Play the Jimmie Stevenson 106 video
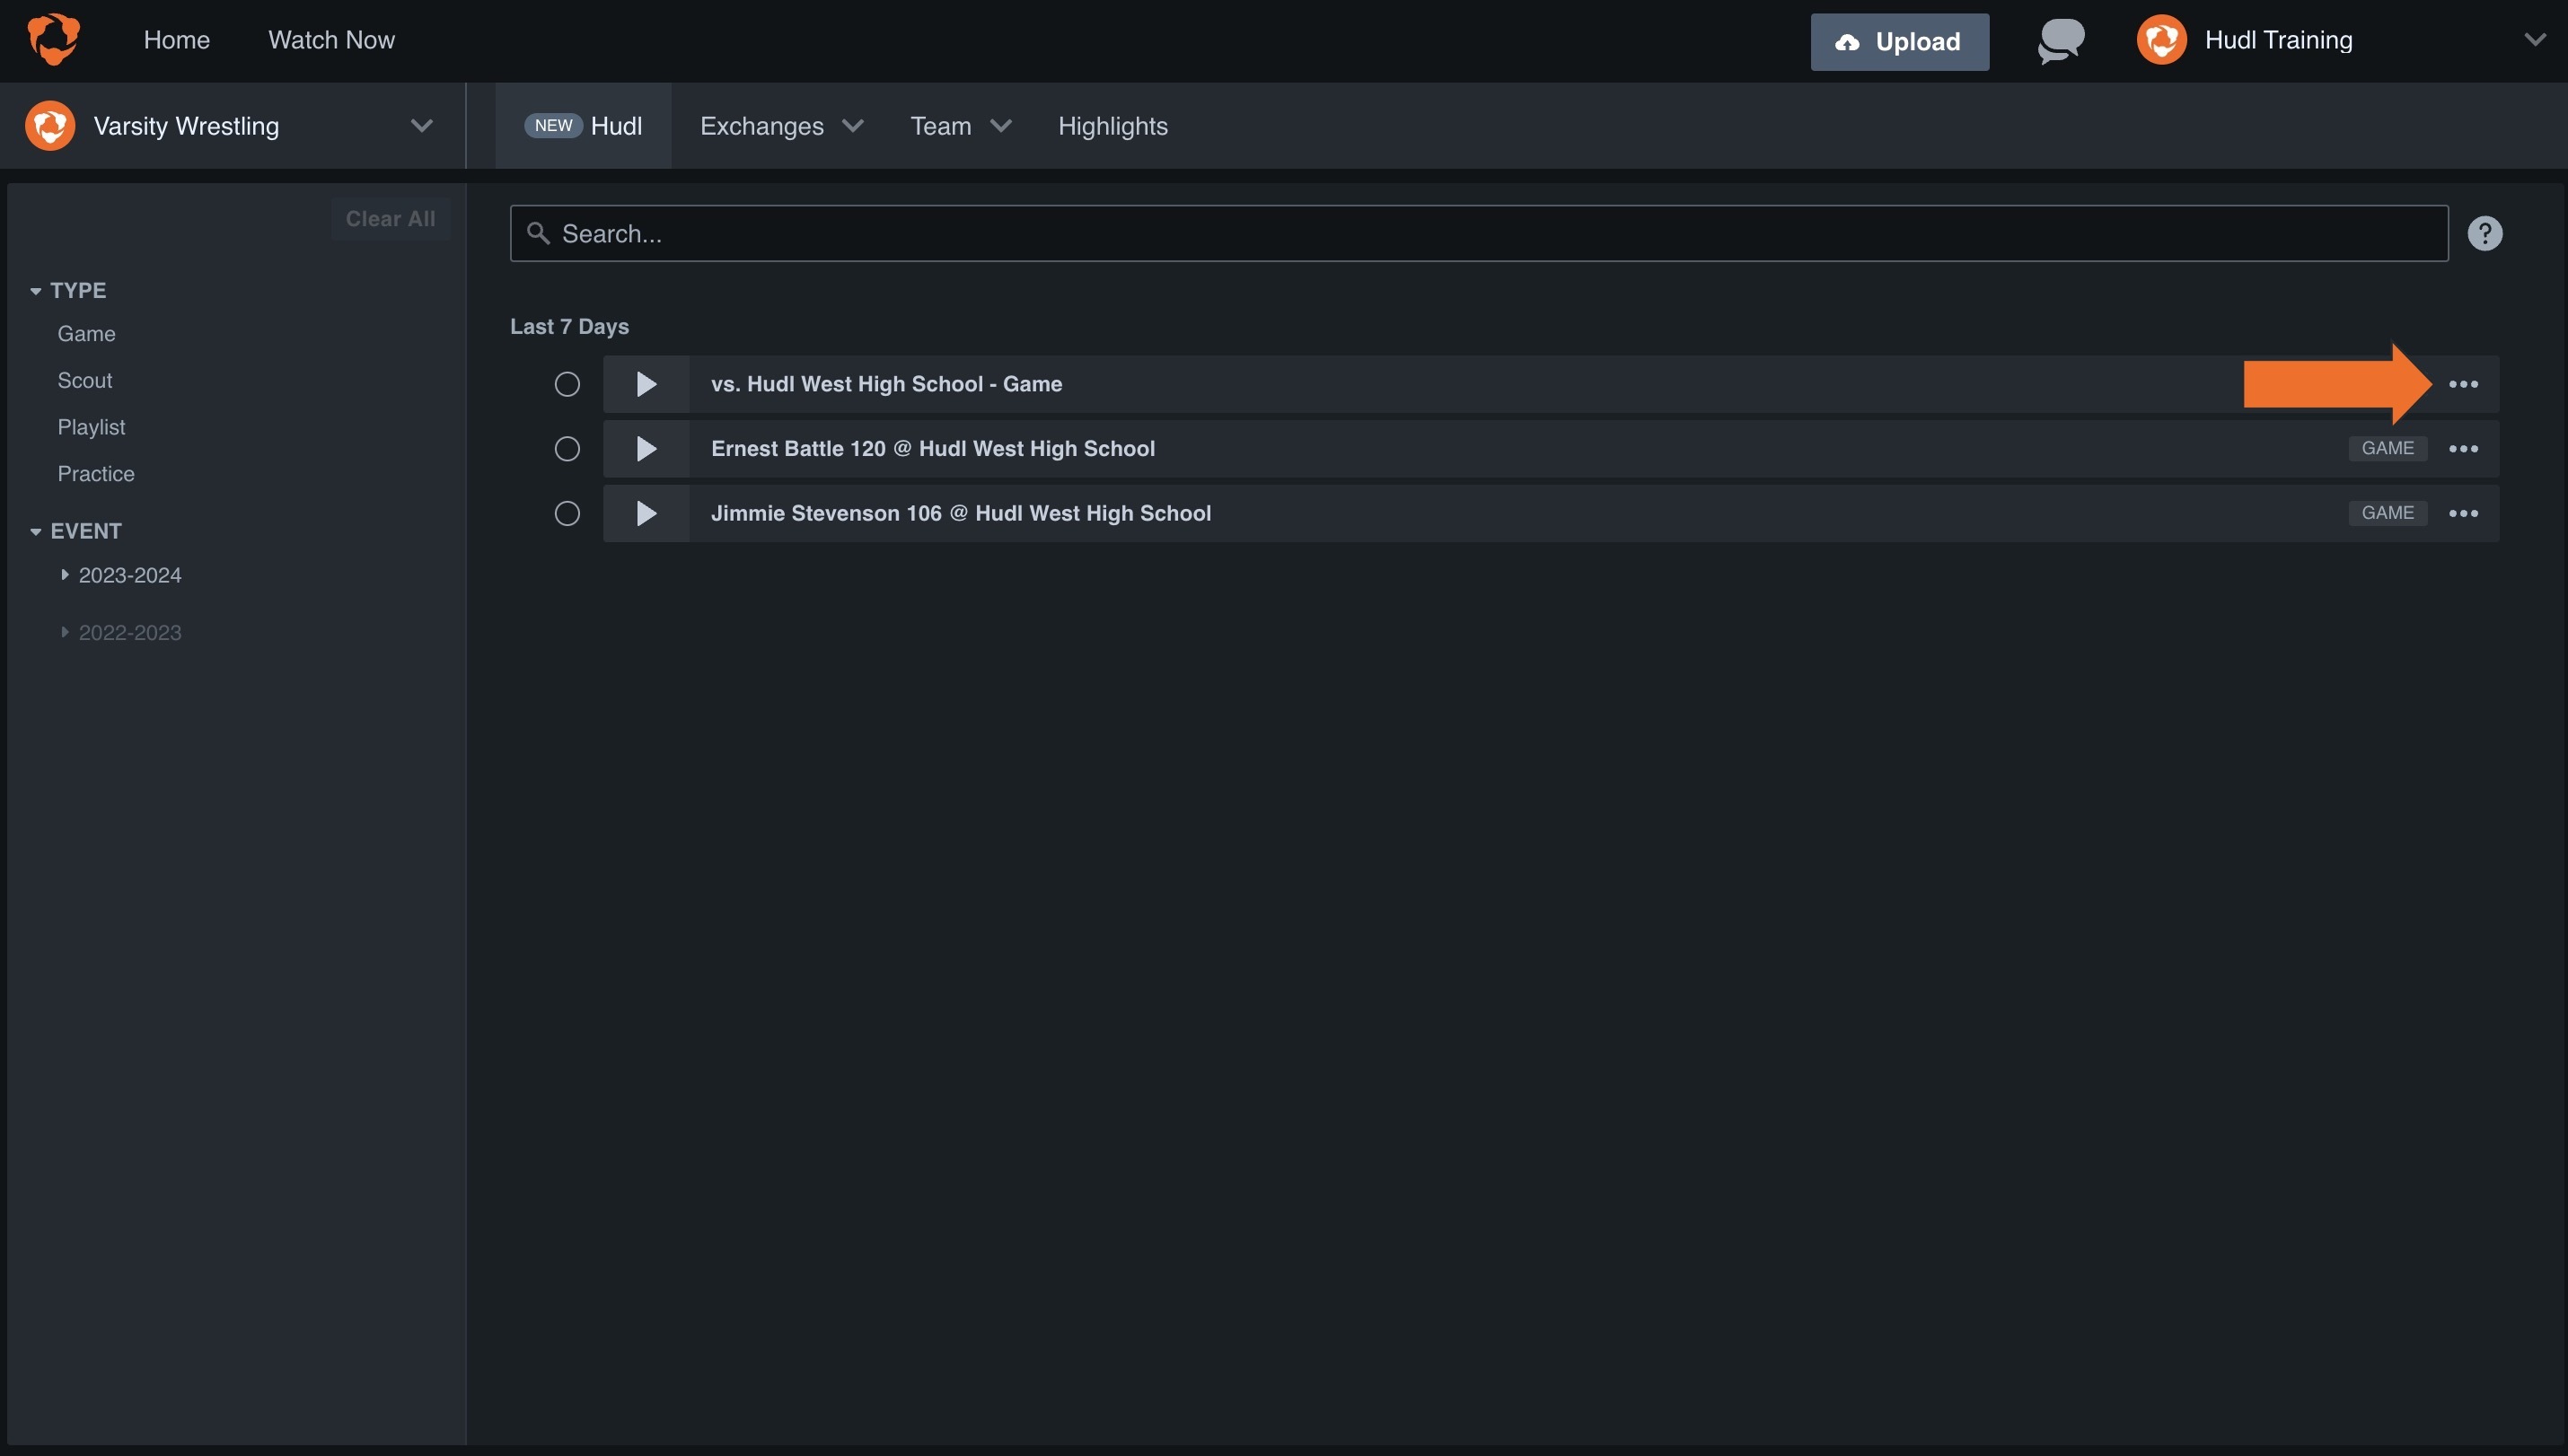This screenshot has height=1456, width=2568. tap(646, 514)
